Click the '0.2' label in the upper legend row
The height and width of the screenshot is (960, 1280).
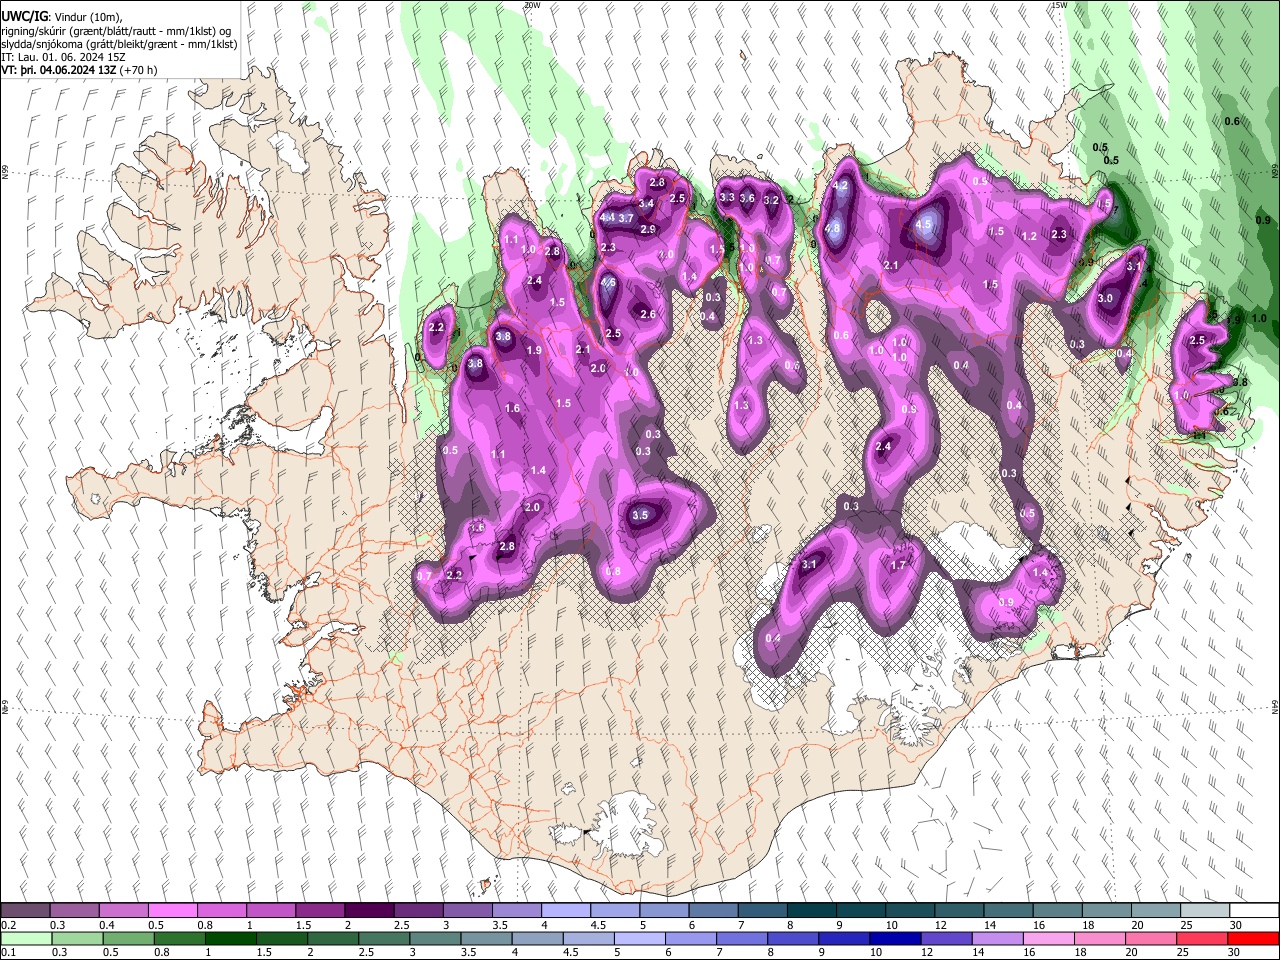click(9, 925)
